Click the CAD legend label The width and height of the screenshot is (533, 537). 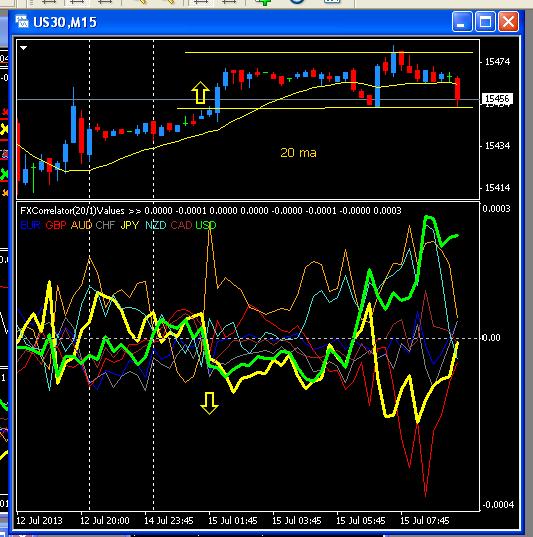click(181, 225)
